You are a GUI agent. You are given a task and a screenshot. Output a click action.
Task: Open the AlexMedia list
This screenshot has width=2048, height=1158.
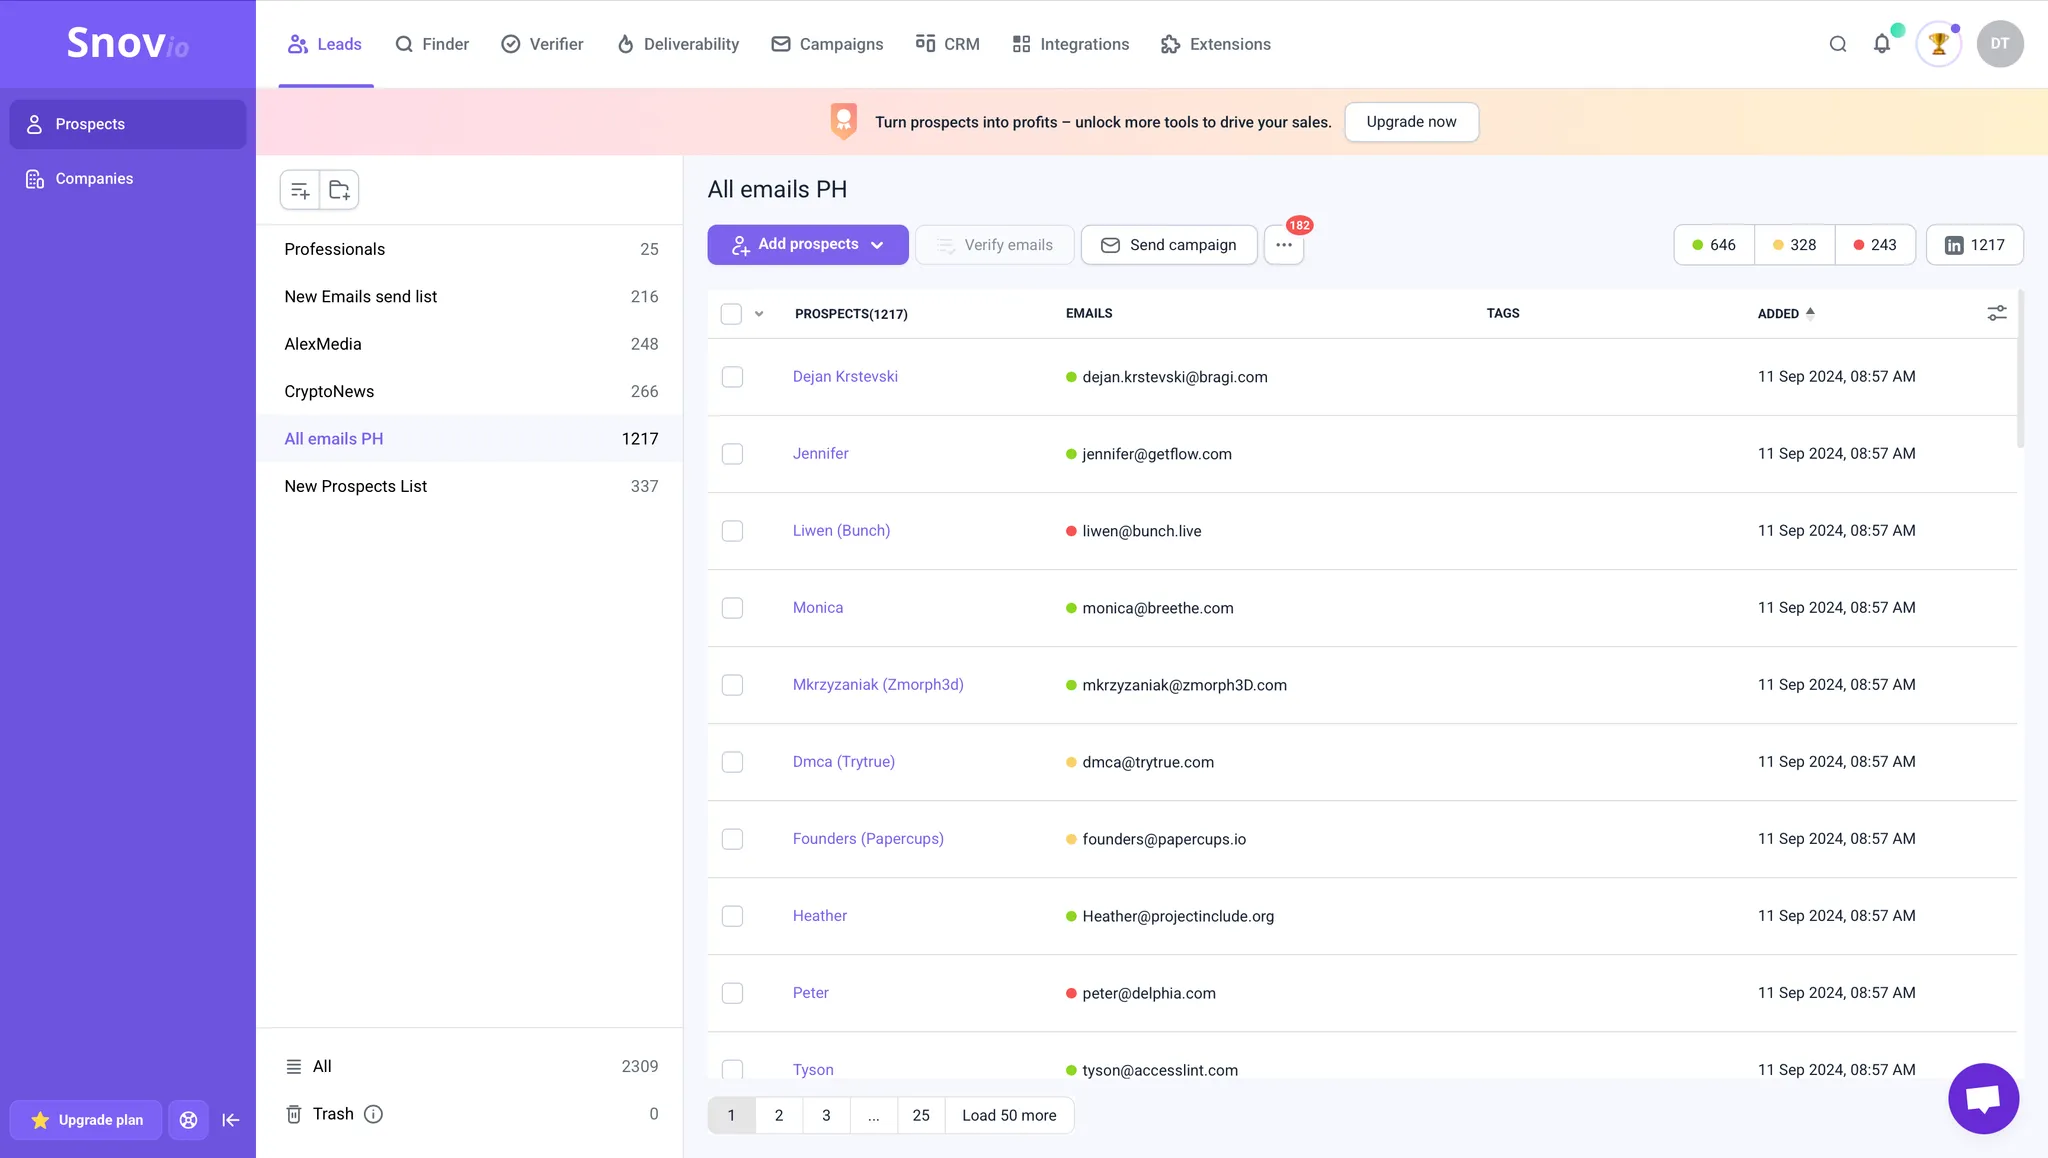tap(470, 344)
